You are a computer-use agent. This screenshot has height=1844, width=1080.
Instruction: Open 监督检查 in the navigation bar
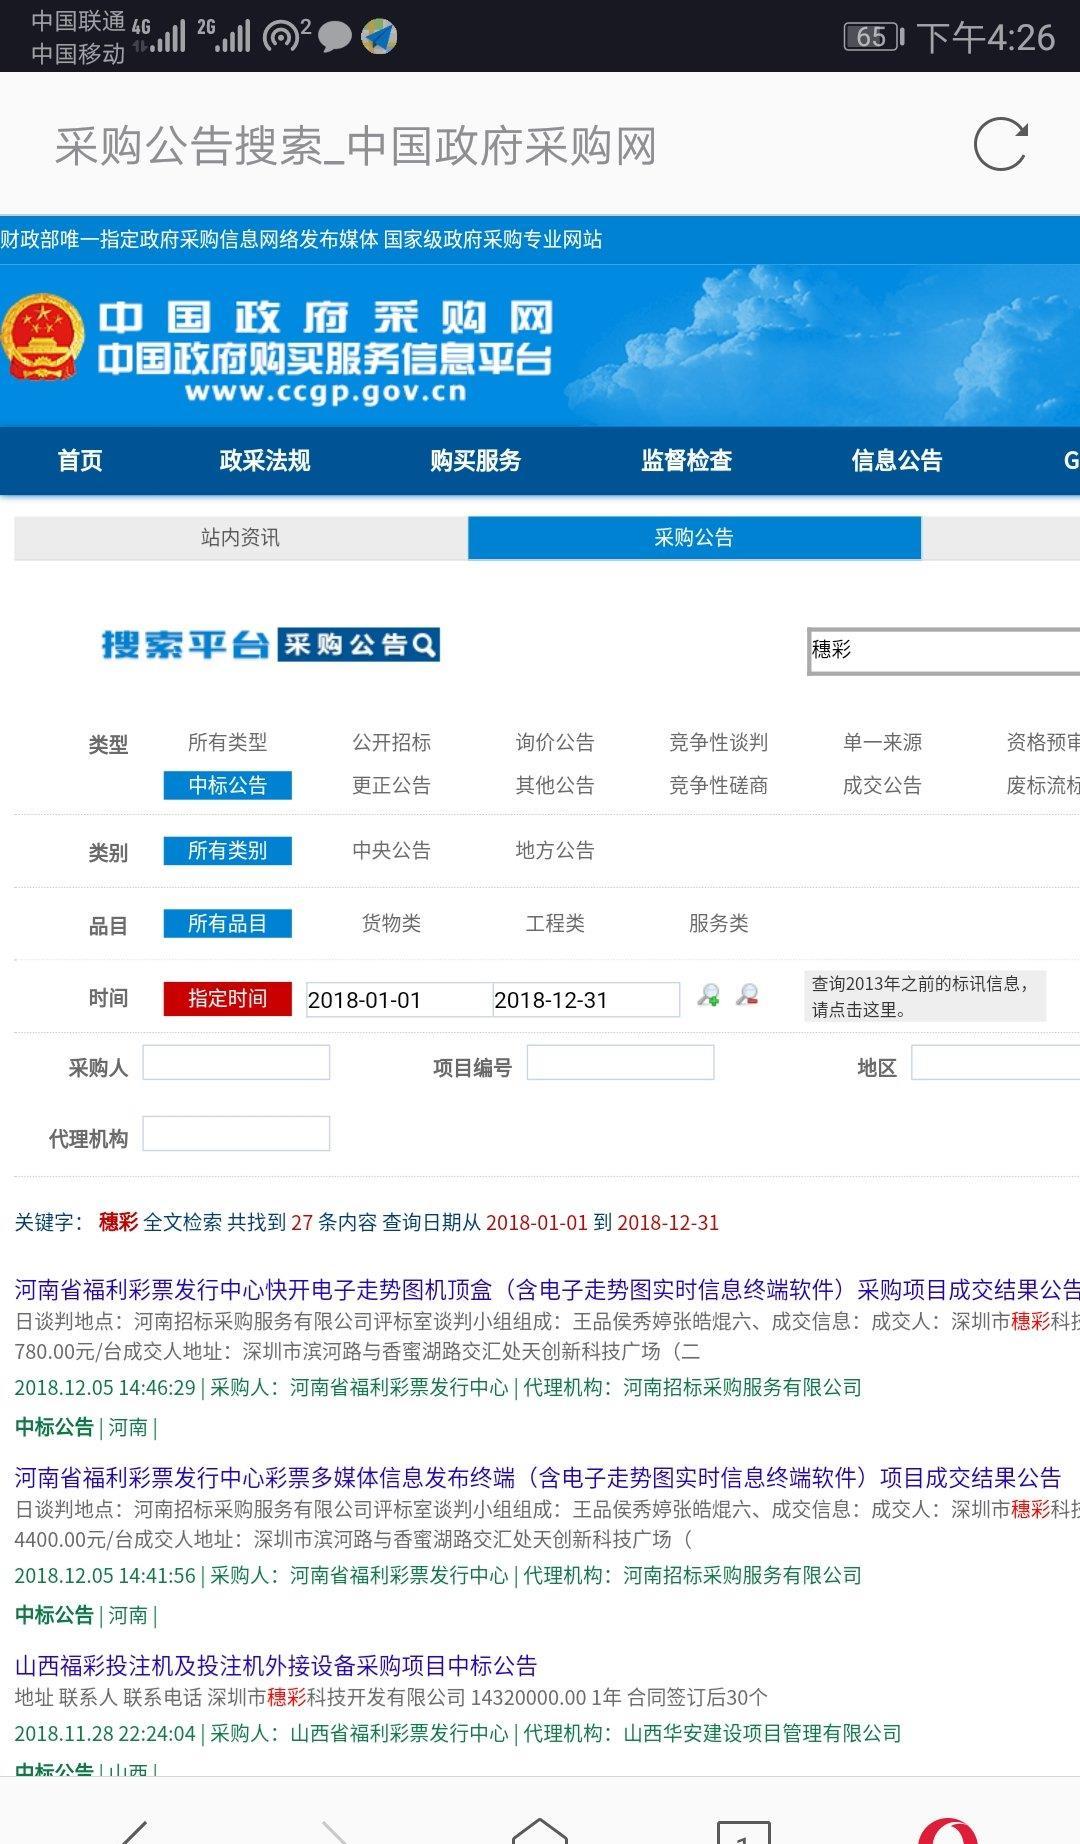click(x=687, y=461)
